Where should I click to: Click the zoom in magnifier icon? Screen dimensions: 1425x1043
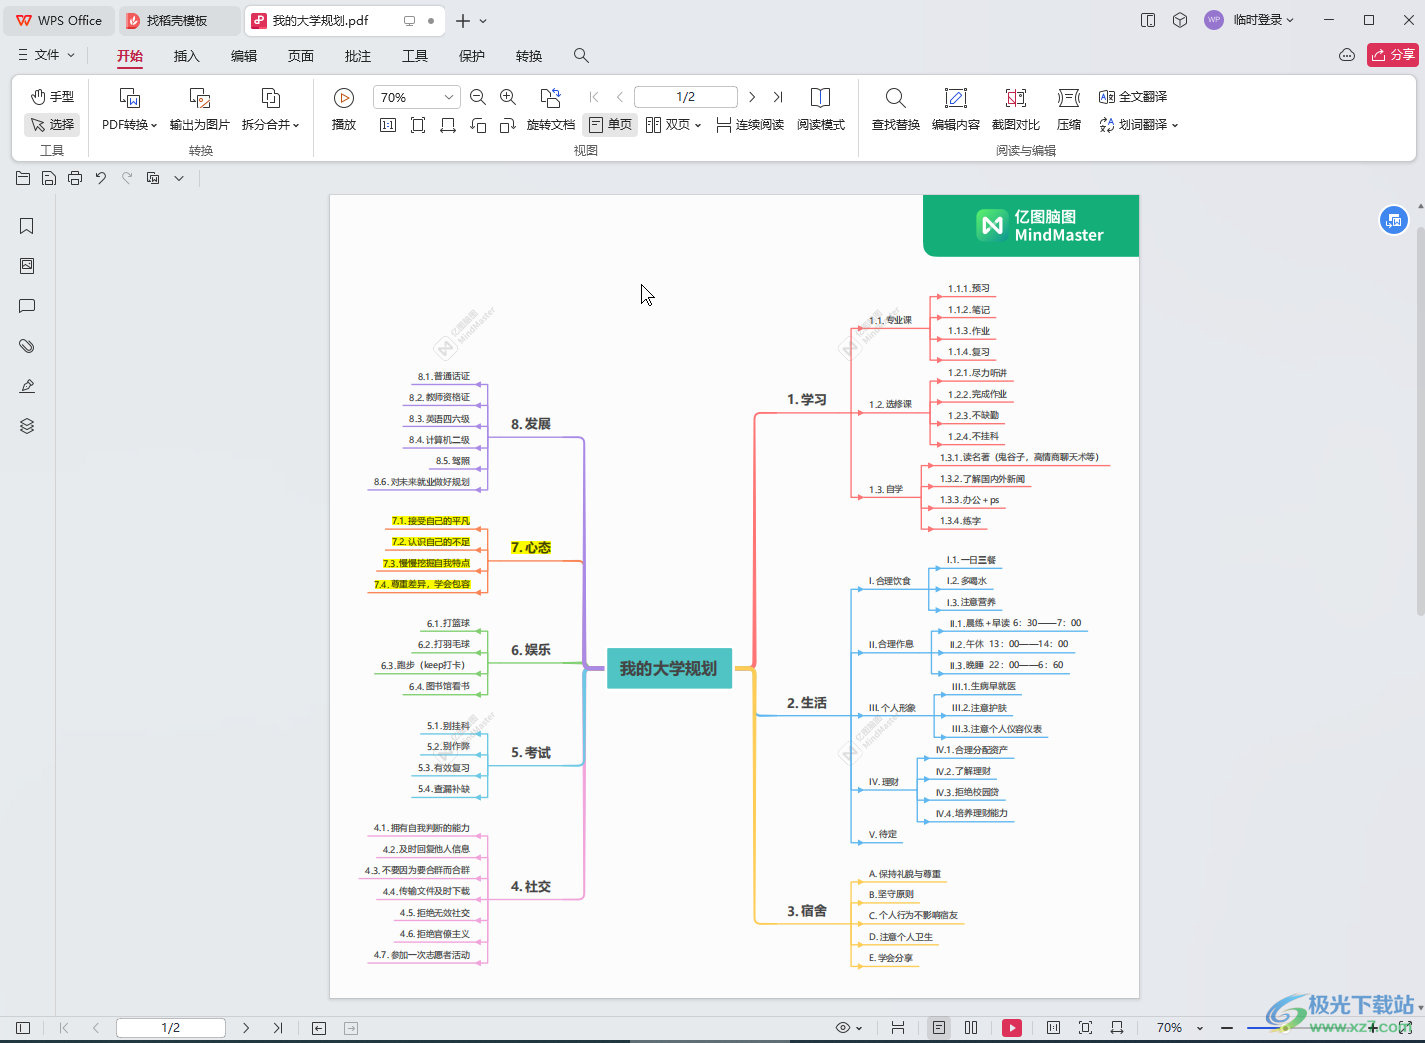[508, 97]
